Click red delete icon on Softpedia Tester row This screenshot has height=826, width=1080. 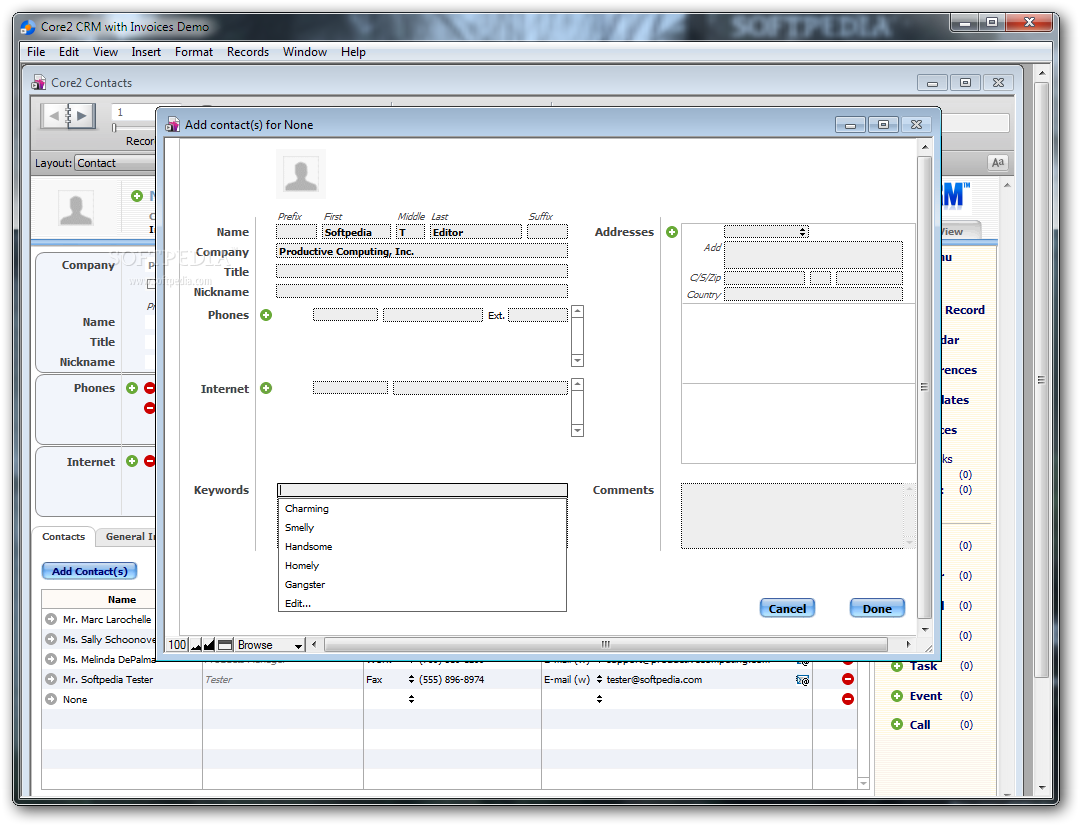[848, 679]
